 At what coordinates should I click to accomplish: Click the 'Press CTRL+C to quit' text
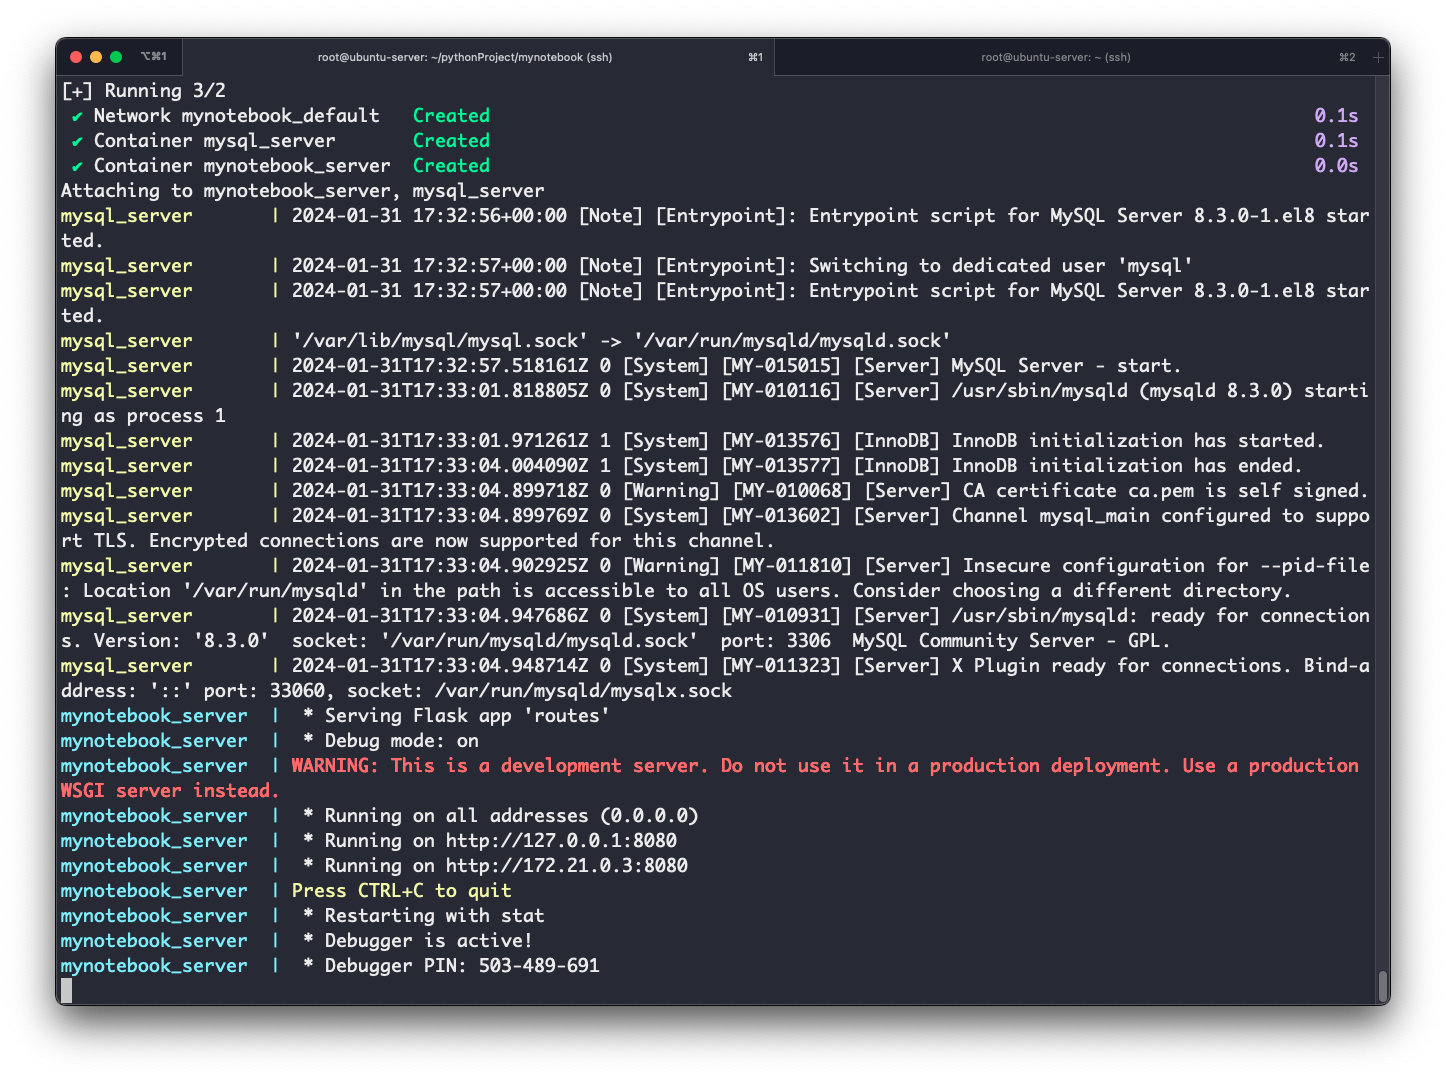click(401, 891)
